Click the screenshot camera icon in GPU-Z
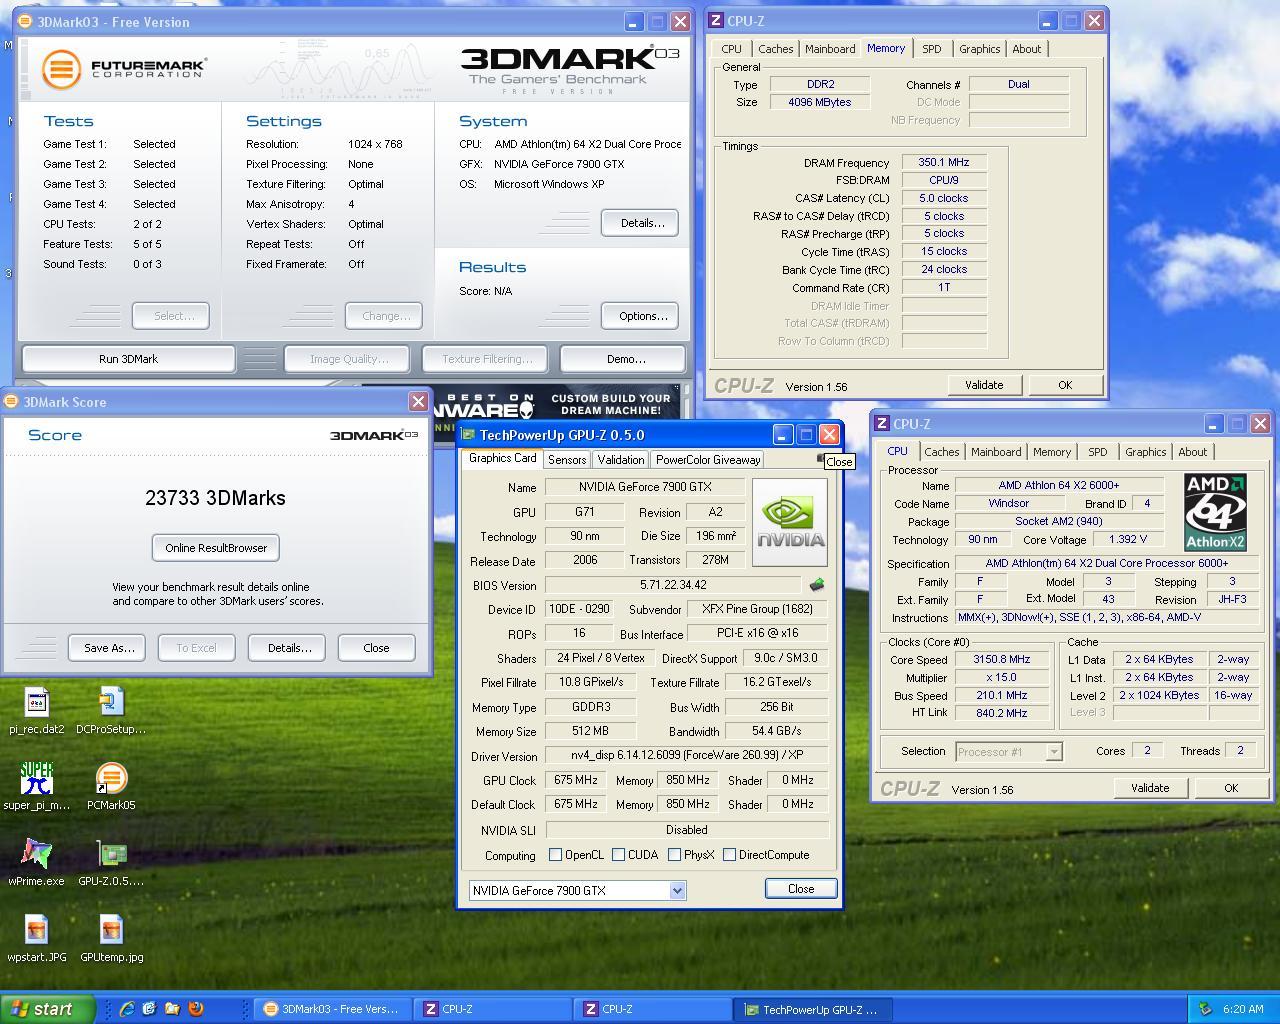Screen dimensions: 1280x1024 click(821, 459)
